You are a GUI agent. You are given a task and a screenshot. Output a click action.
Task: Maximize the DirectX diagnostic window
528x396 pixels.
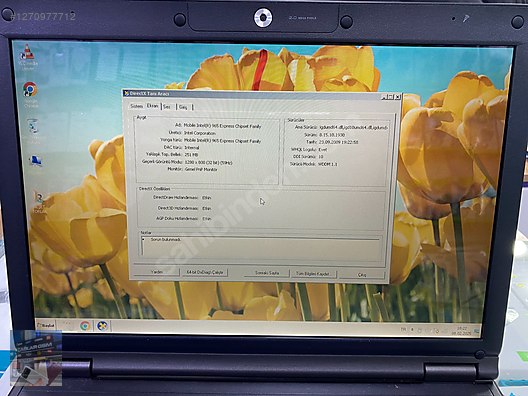tap(391, 97)
